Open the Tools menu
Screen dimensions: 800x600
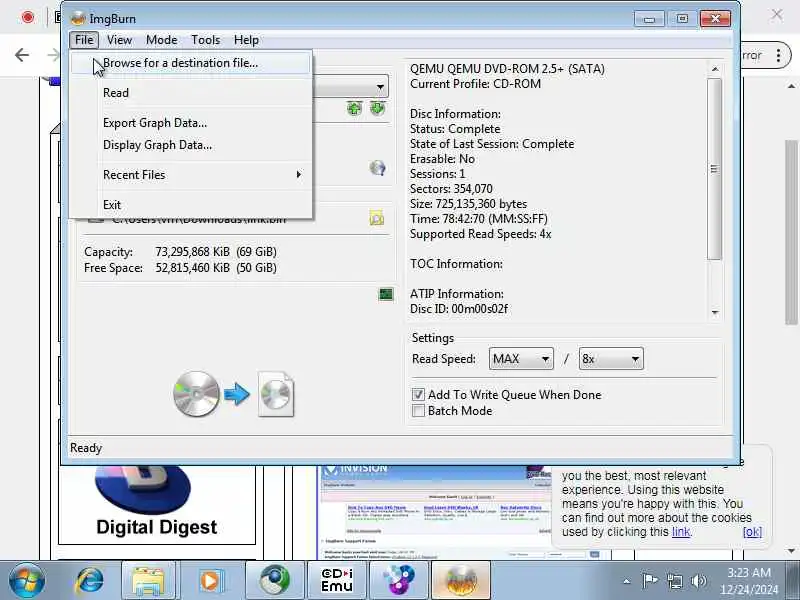205,40
